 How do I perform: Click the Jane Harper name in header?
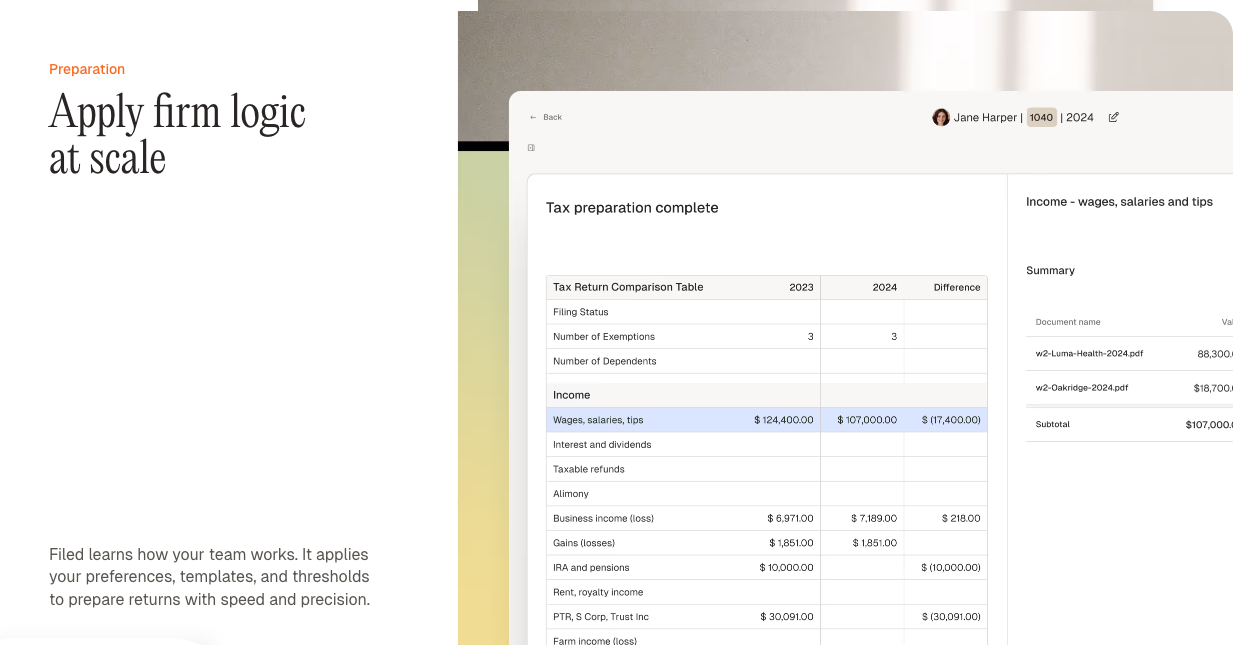tap(985, 117)
